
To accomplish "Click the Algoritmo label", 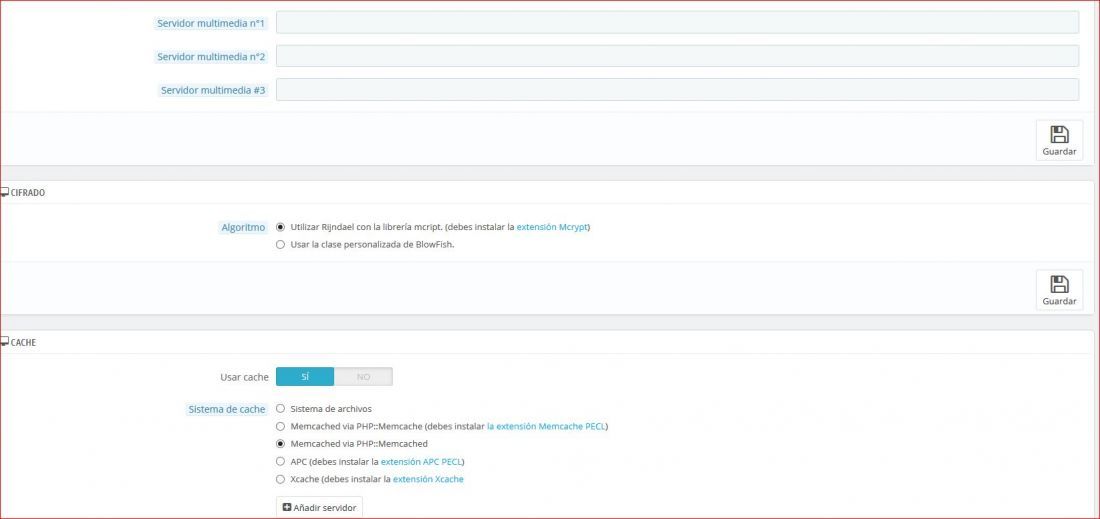I will 243,227.
